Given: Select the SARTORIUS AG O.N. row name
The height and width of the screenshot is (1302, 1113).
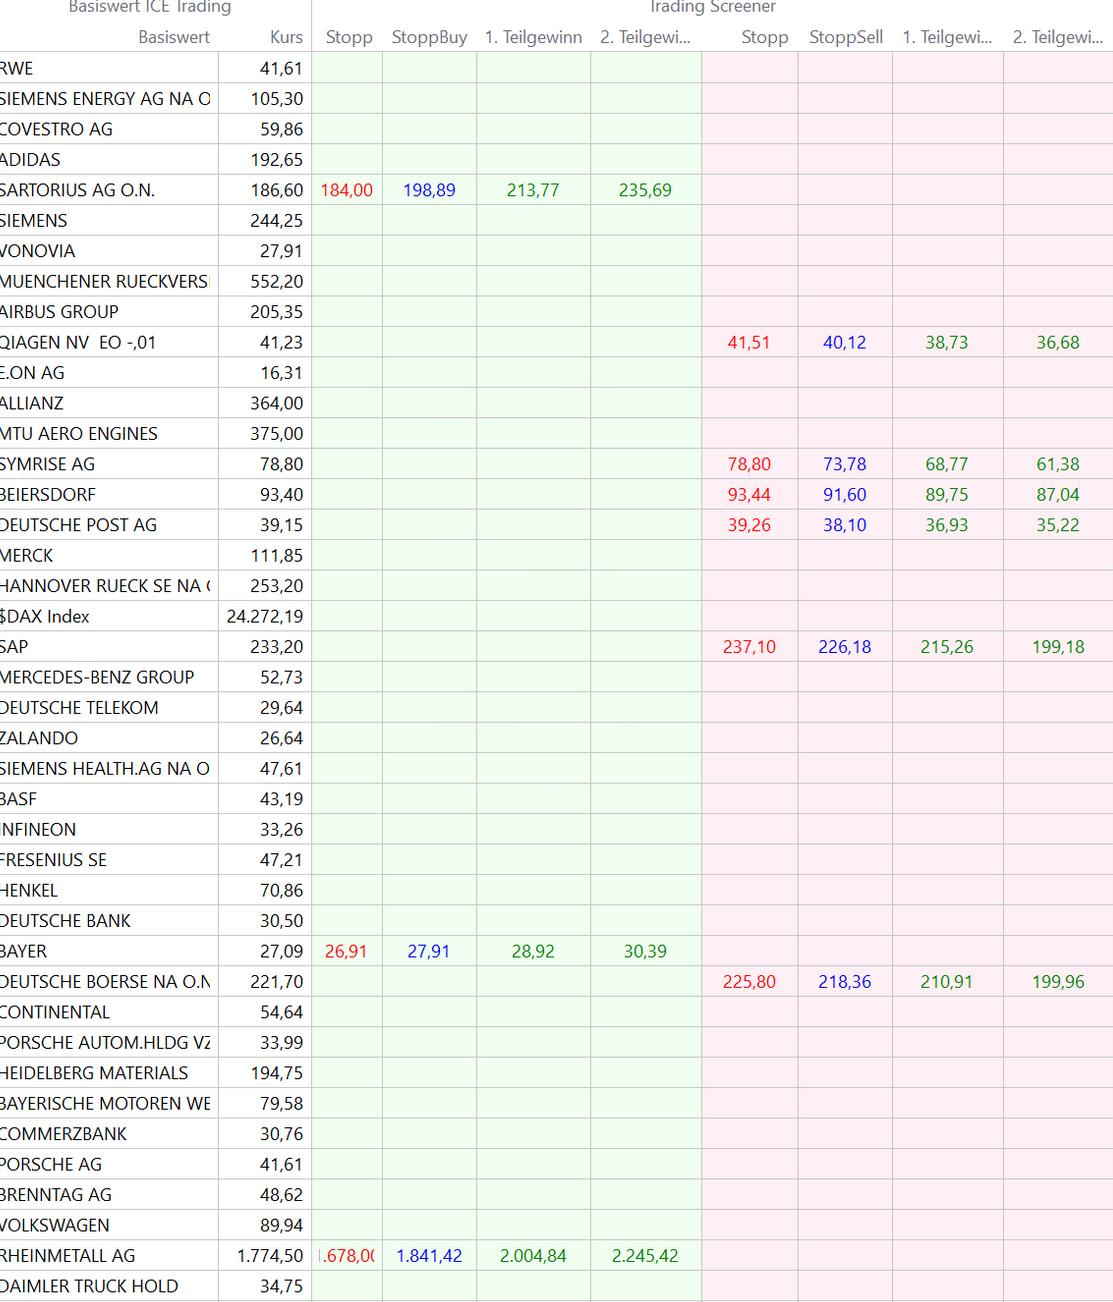Looking at the screenshot, I should tap(78, 190).
